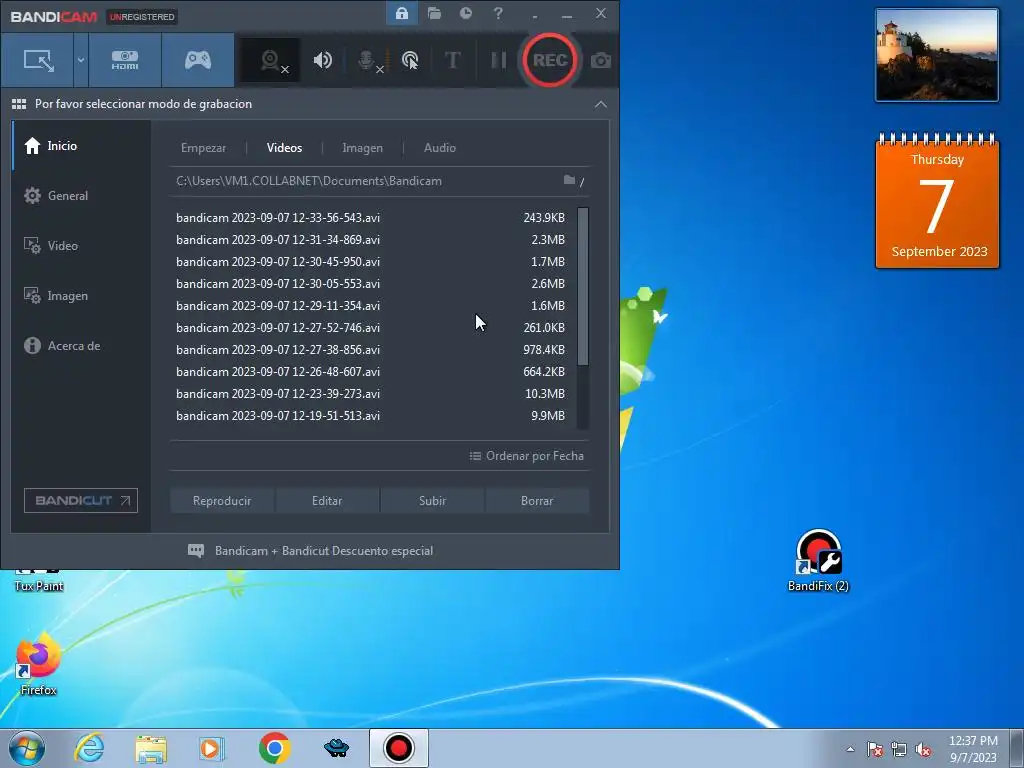Capture a screenshot with the camera icon

[601, 61]
